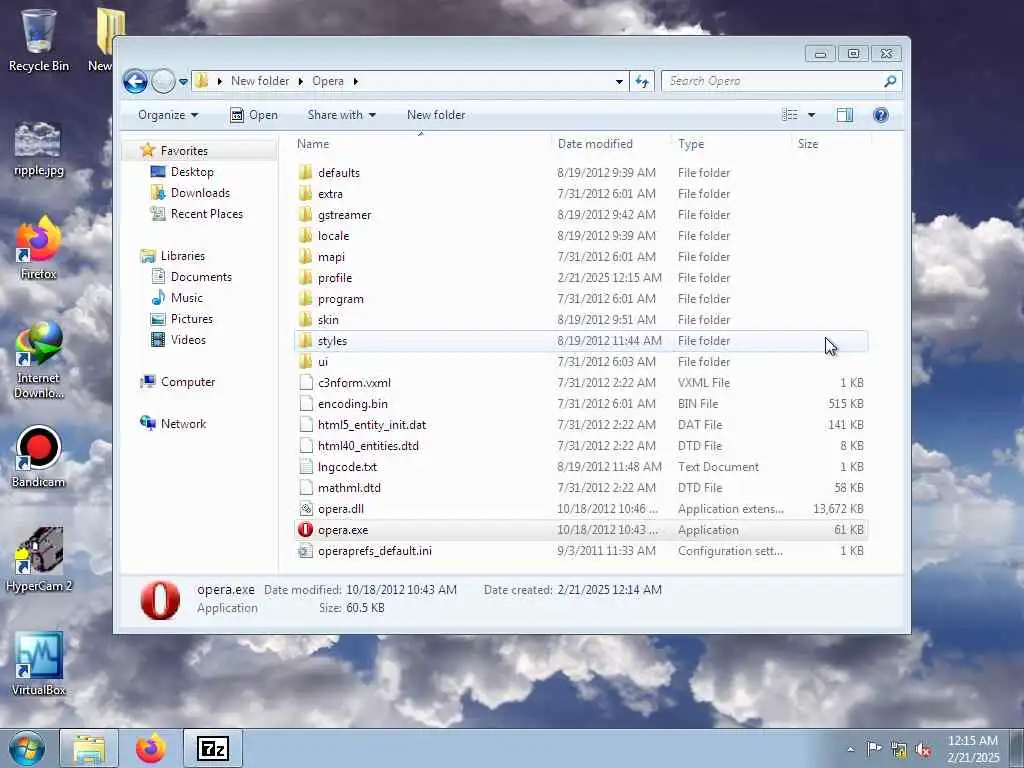Toggle the preview pane button
This screenshot has height=768, width=1024.
(x=844, y=115)
